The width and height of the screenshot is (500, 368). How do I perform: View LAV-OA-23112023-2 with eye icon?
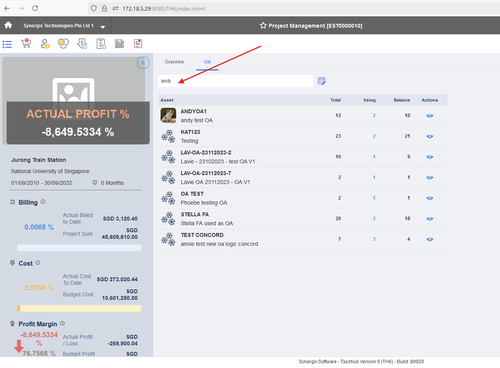tap(430, 157)
